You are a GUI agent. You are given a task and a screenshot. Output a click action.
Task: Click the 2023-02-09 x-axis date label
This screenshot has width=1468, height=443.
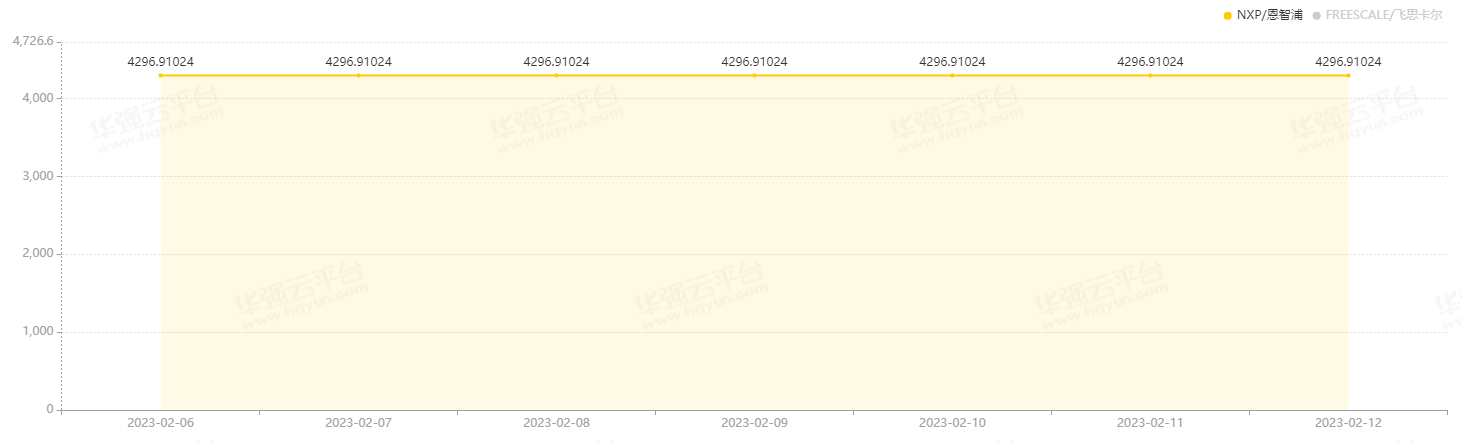point(755,423)
